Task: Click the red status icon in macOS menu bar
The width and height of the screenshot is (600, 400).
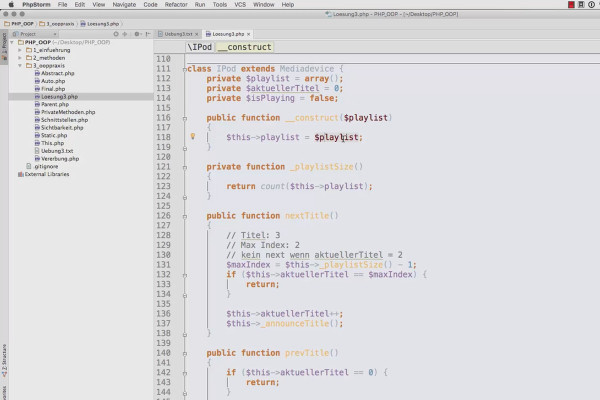Action: click(x=571, y=5)
